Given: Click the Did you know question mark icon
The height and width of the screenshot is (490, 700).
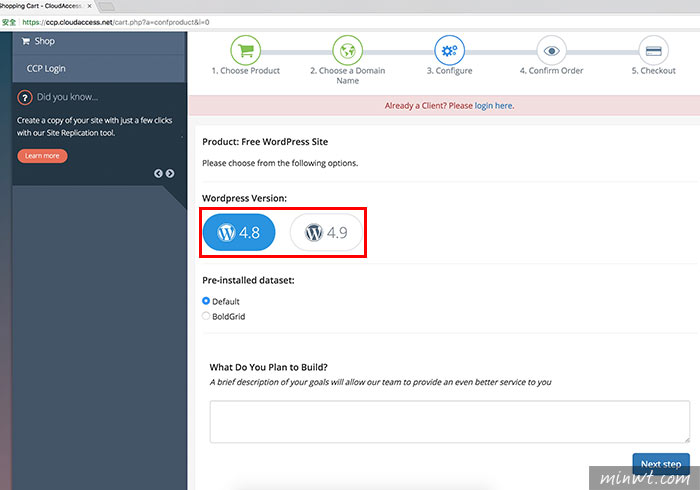Looking at the screenshot, I should point(25,97).
